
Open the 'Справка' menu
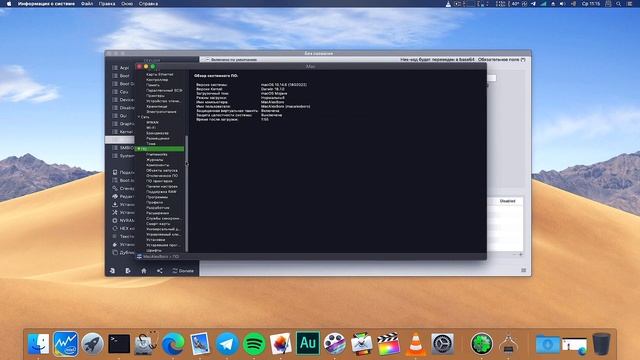(148, 4)
